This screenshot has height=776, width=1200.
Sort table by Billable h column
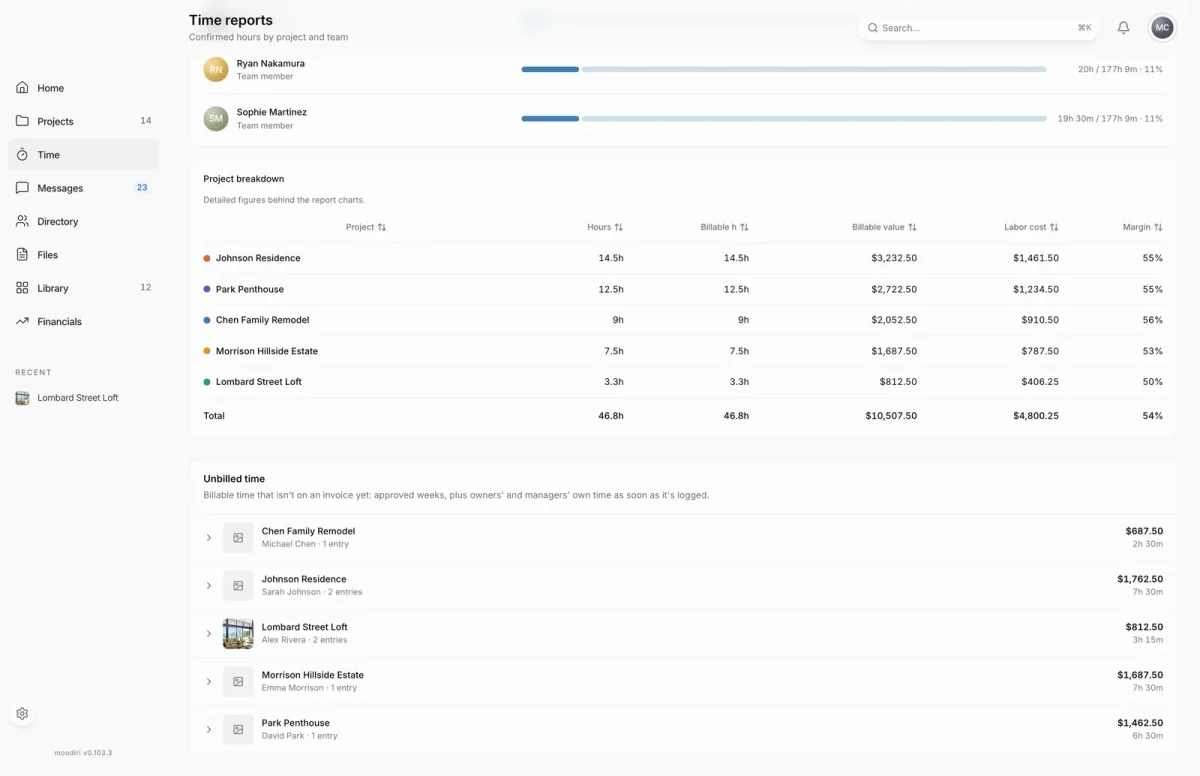724,227
